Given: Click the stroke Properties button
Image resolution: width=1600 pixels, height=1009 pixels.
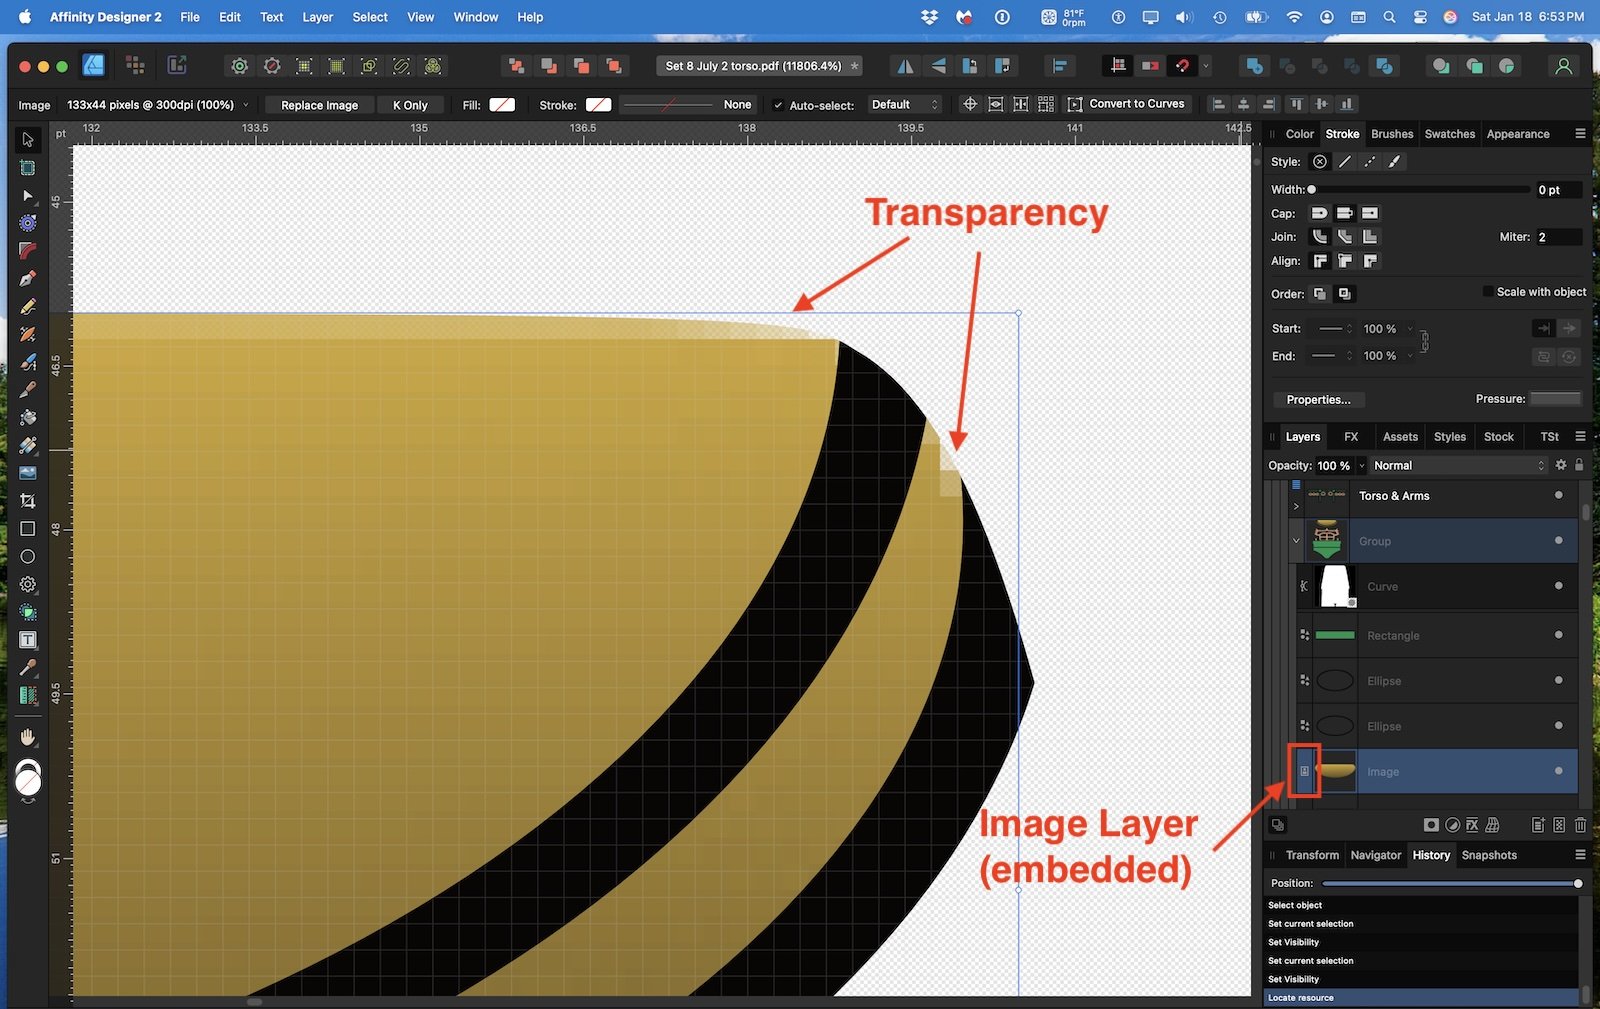Looking at the screenshot, I should pos(1318,400).
